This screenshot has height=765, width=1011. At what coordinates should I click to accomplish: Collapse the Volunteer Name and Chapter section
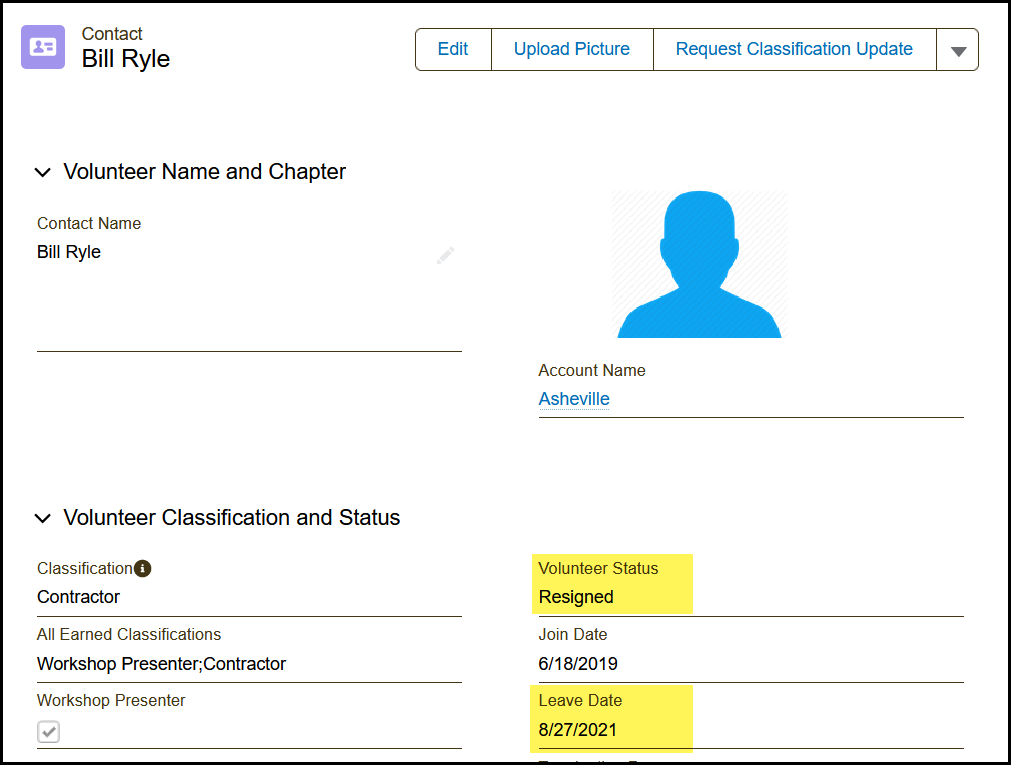[x=42, y=172]
